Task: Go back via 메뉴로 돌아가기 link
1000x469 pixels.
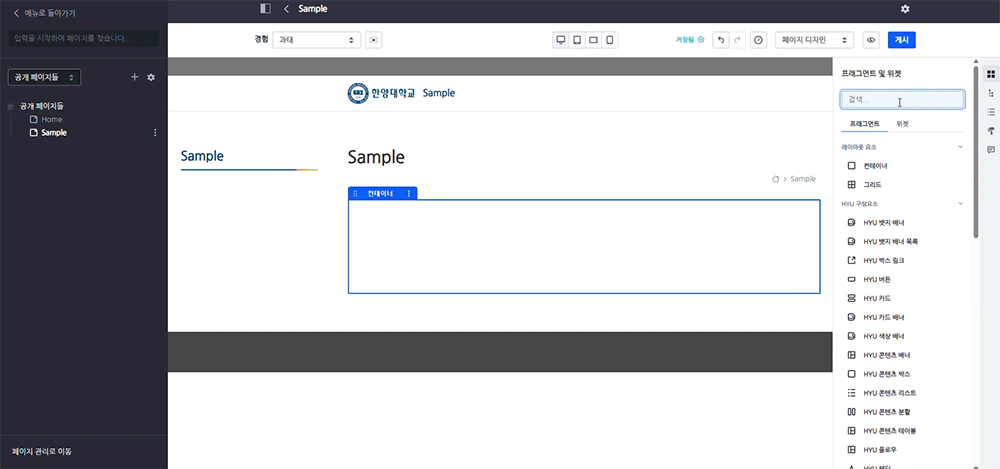Action: pyautogui.click(x=44, y=13)
